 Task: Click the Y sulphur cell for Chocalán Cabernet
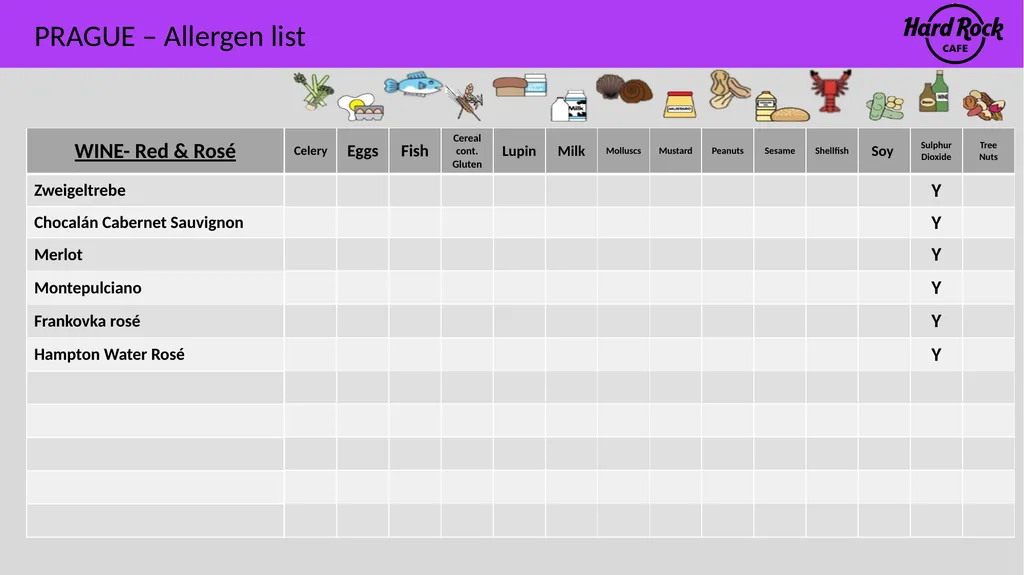(x=936, y=223)
